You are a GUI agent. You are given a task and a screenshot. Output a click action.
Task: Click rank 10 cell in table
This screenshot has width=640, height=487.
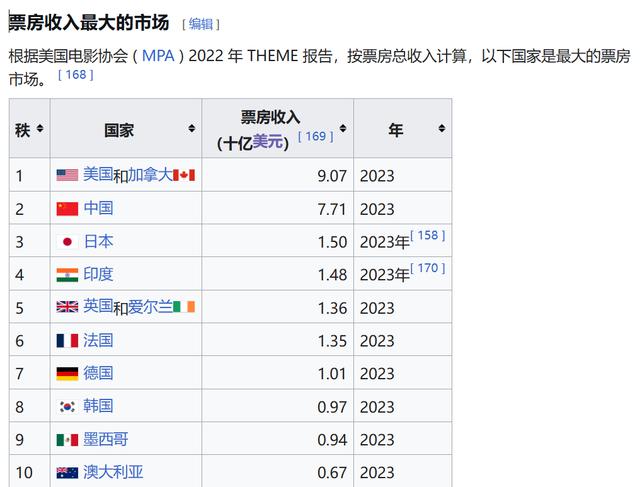(30, 471)
